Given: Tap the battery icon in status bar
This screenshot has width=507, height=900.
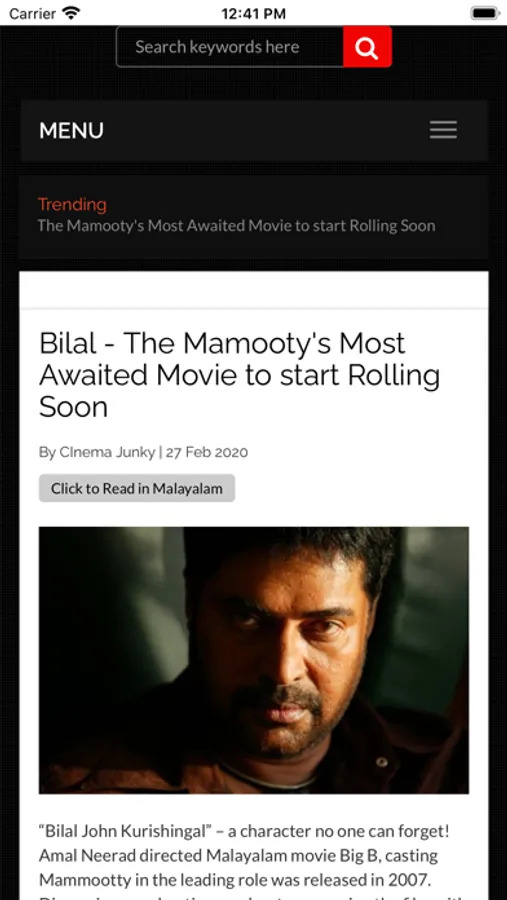Looking at the screenshot, I should point(485,13).
